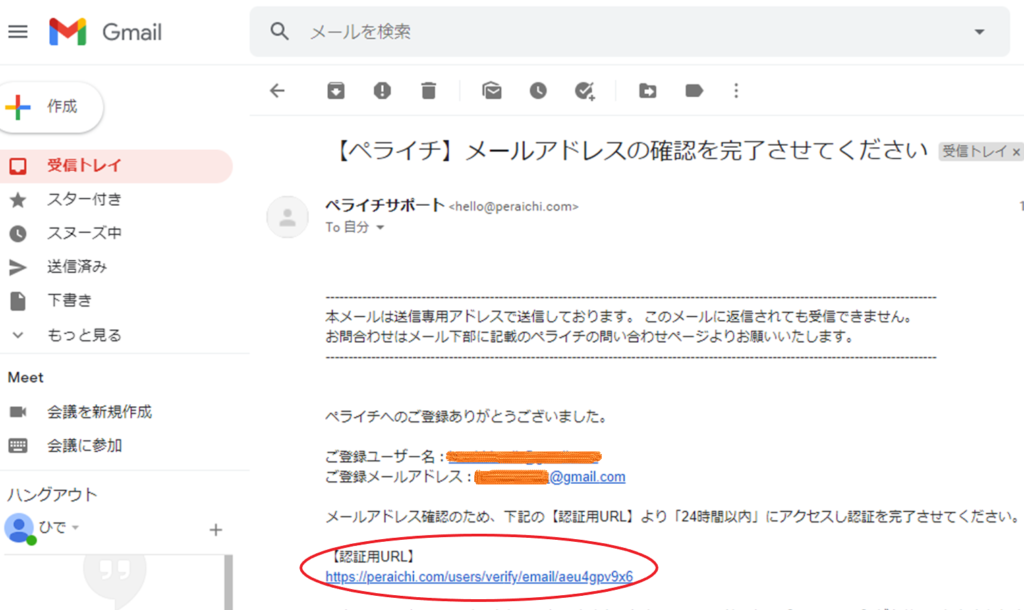Image resolution: width=1024 pixels, height=610 pixels.
Task: Click sender name ペライチサポート
Action: coord(385,205)
